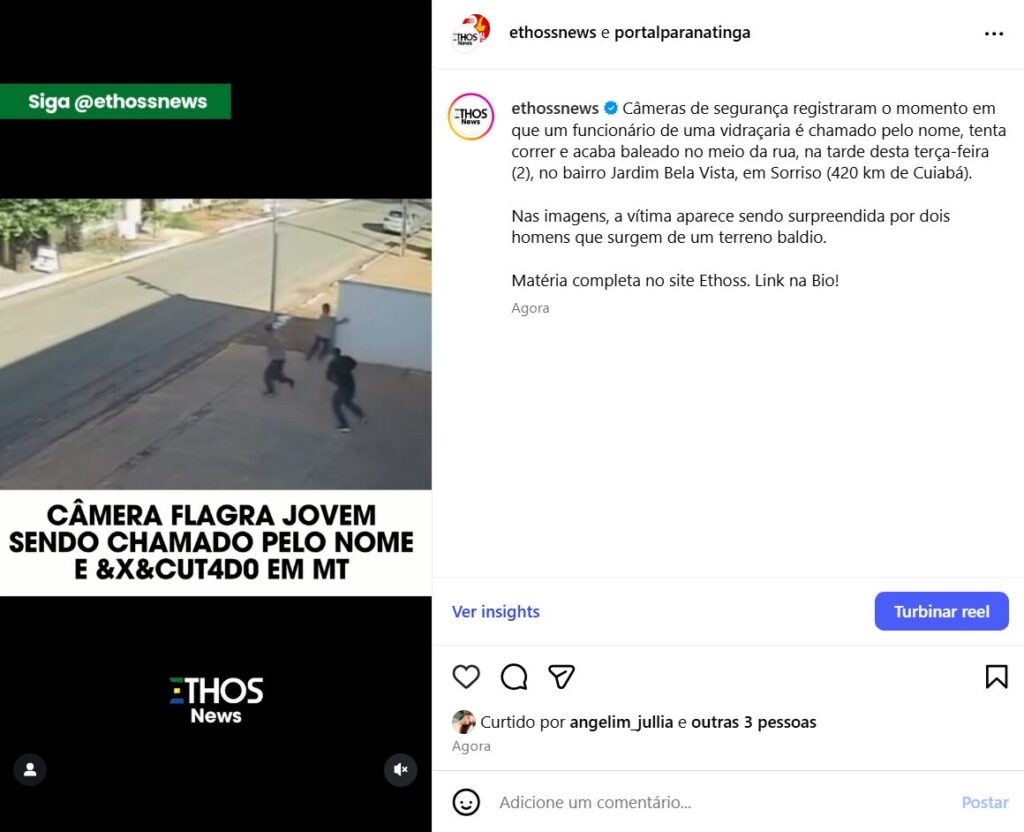Viewport: 1024px width, 832px height.
Task: Save post with bookmark icon
Action: tap(997, 677)
